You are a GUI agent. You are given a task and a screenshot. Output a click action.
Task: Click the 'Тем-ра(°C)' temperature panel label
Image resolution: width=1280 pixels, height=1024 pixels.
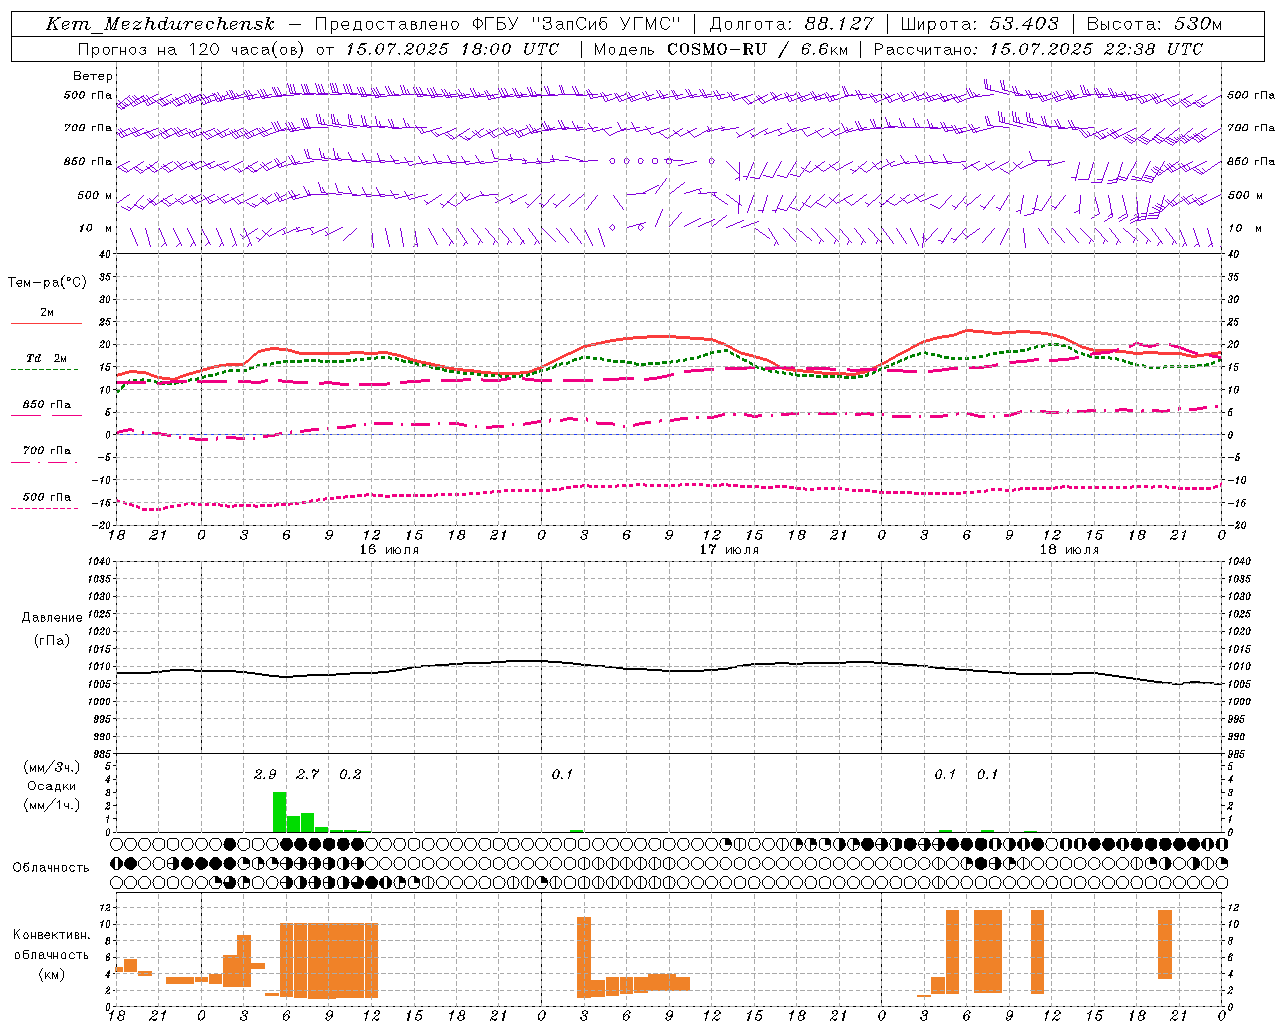coord(47,283)
